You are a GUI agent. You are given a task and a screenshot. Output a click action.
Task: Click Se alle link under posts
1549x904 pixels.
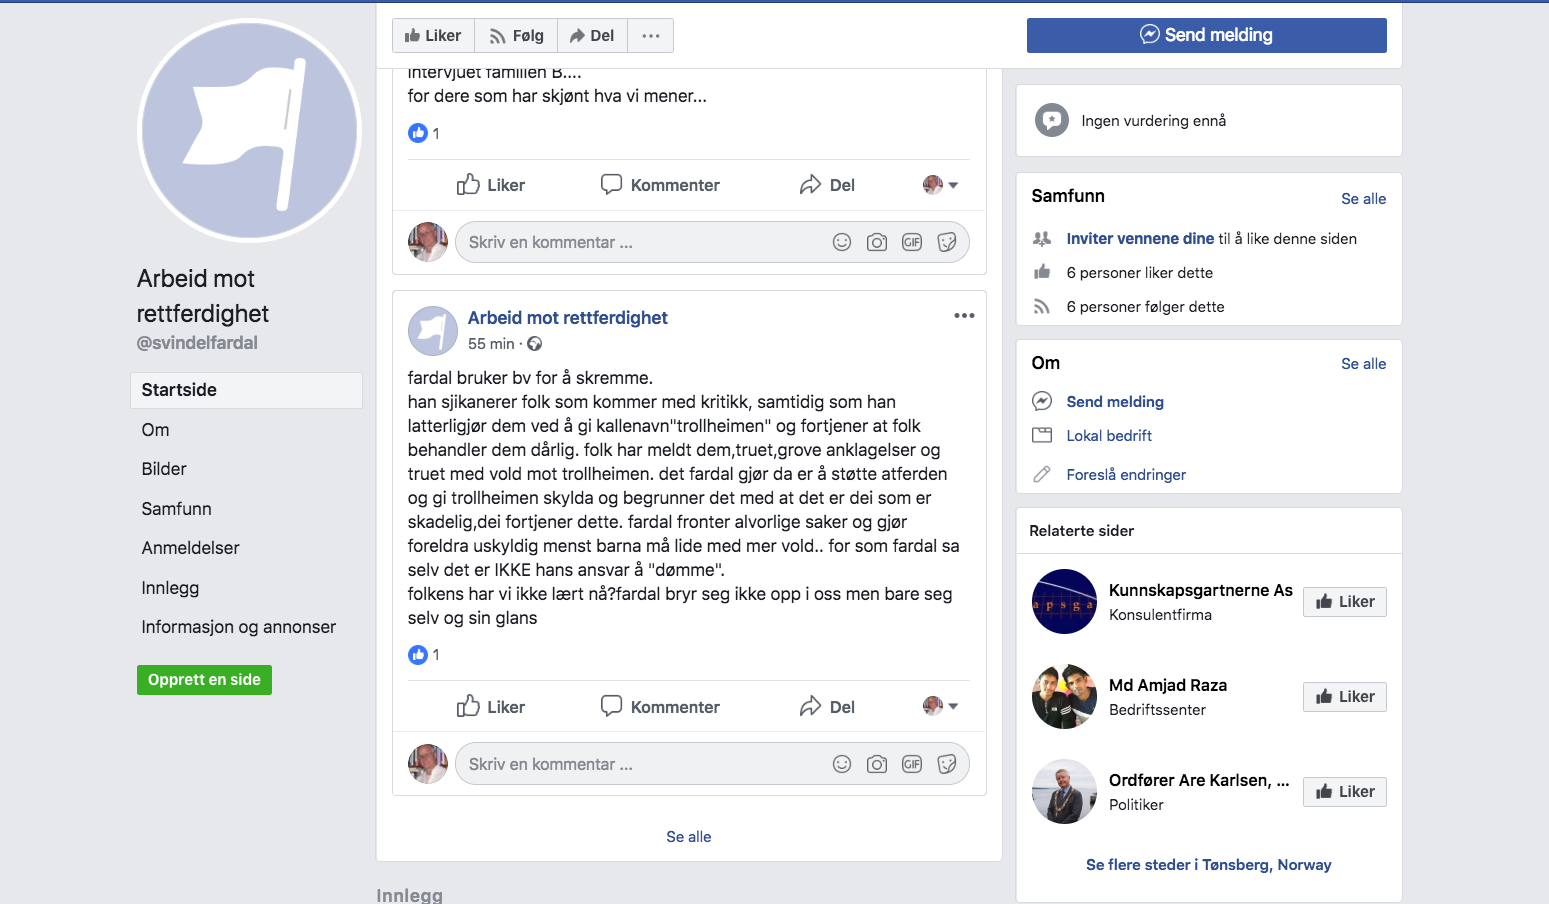[x=689, y=837]
